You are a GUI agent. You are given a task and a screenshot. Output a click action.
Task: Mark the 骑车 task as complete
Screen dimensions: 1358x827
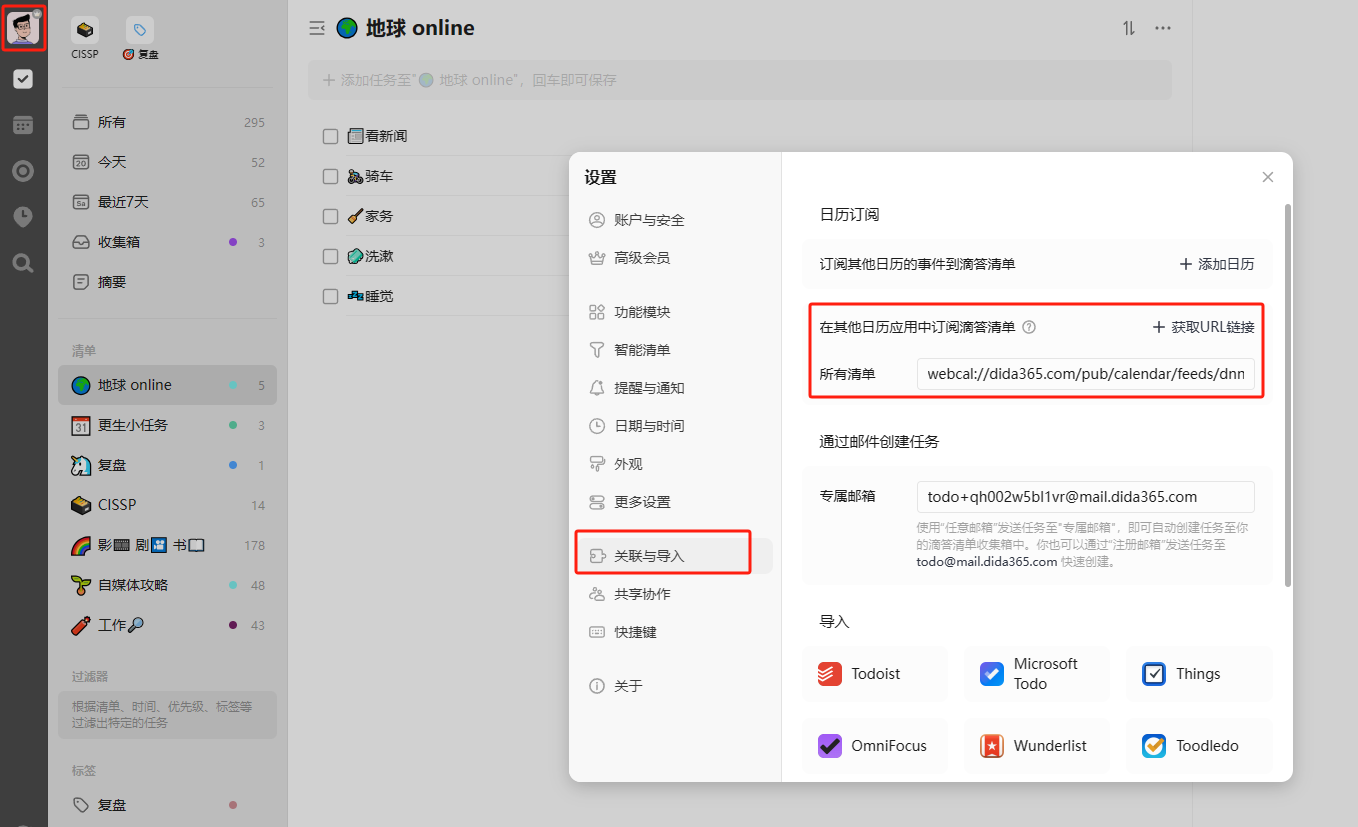pyautogui.click(x=330, y=177)
